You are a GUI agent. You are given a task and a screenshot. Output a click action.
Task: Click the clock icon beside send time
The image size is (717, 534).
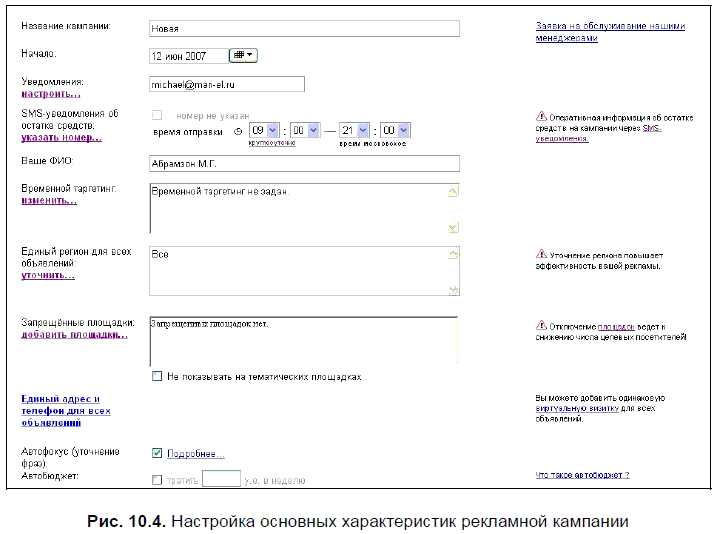(x=237, y=130)
